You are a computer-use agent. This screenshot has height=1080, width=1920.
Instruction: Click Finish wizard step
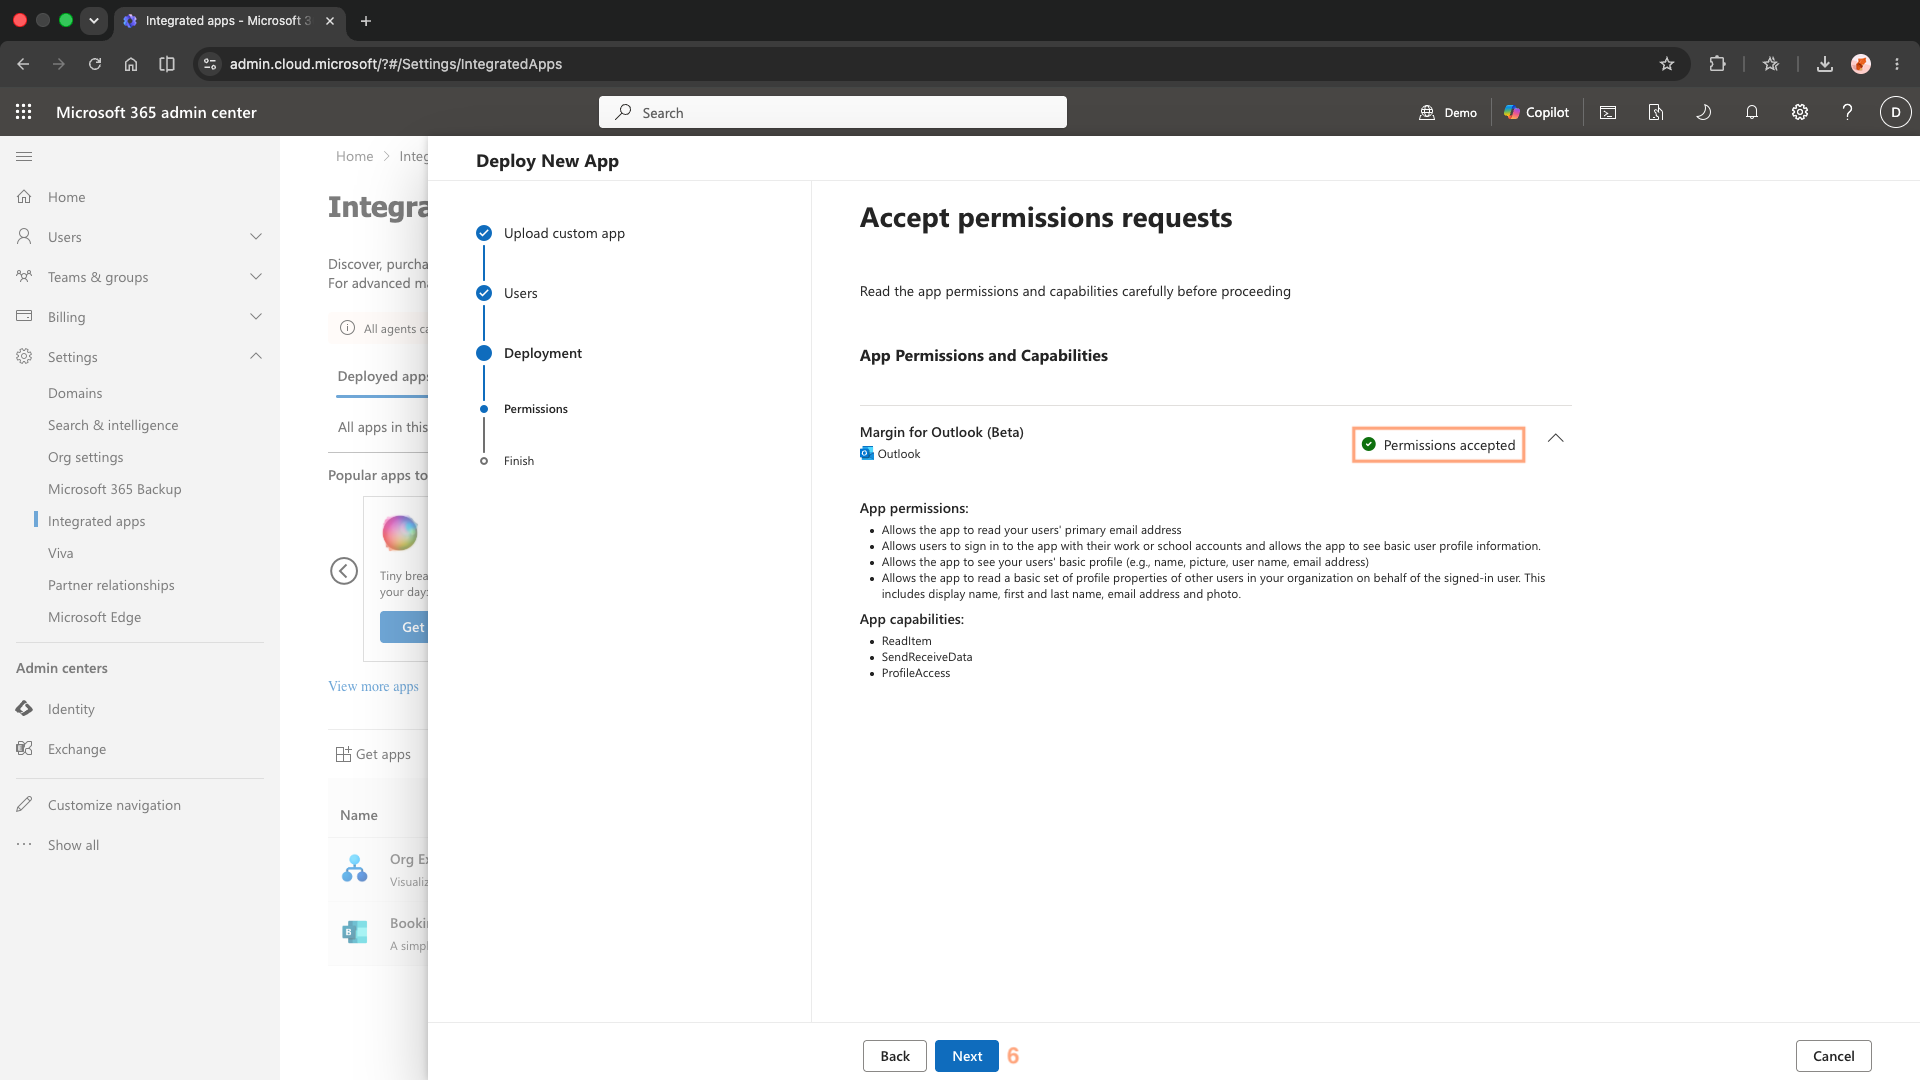519,461
